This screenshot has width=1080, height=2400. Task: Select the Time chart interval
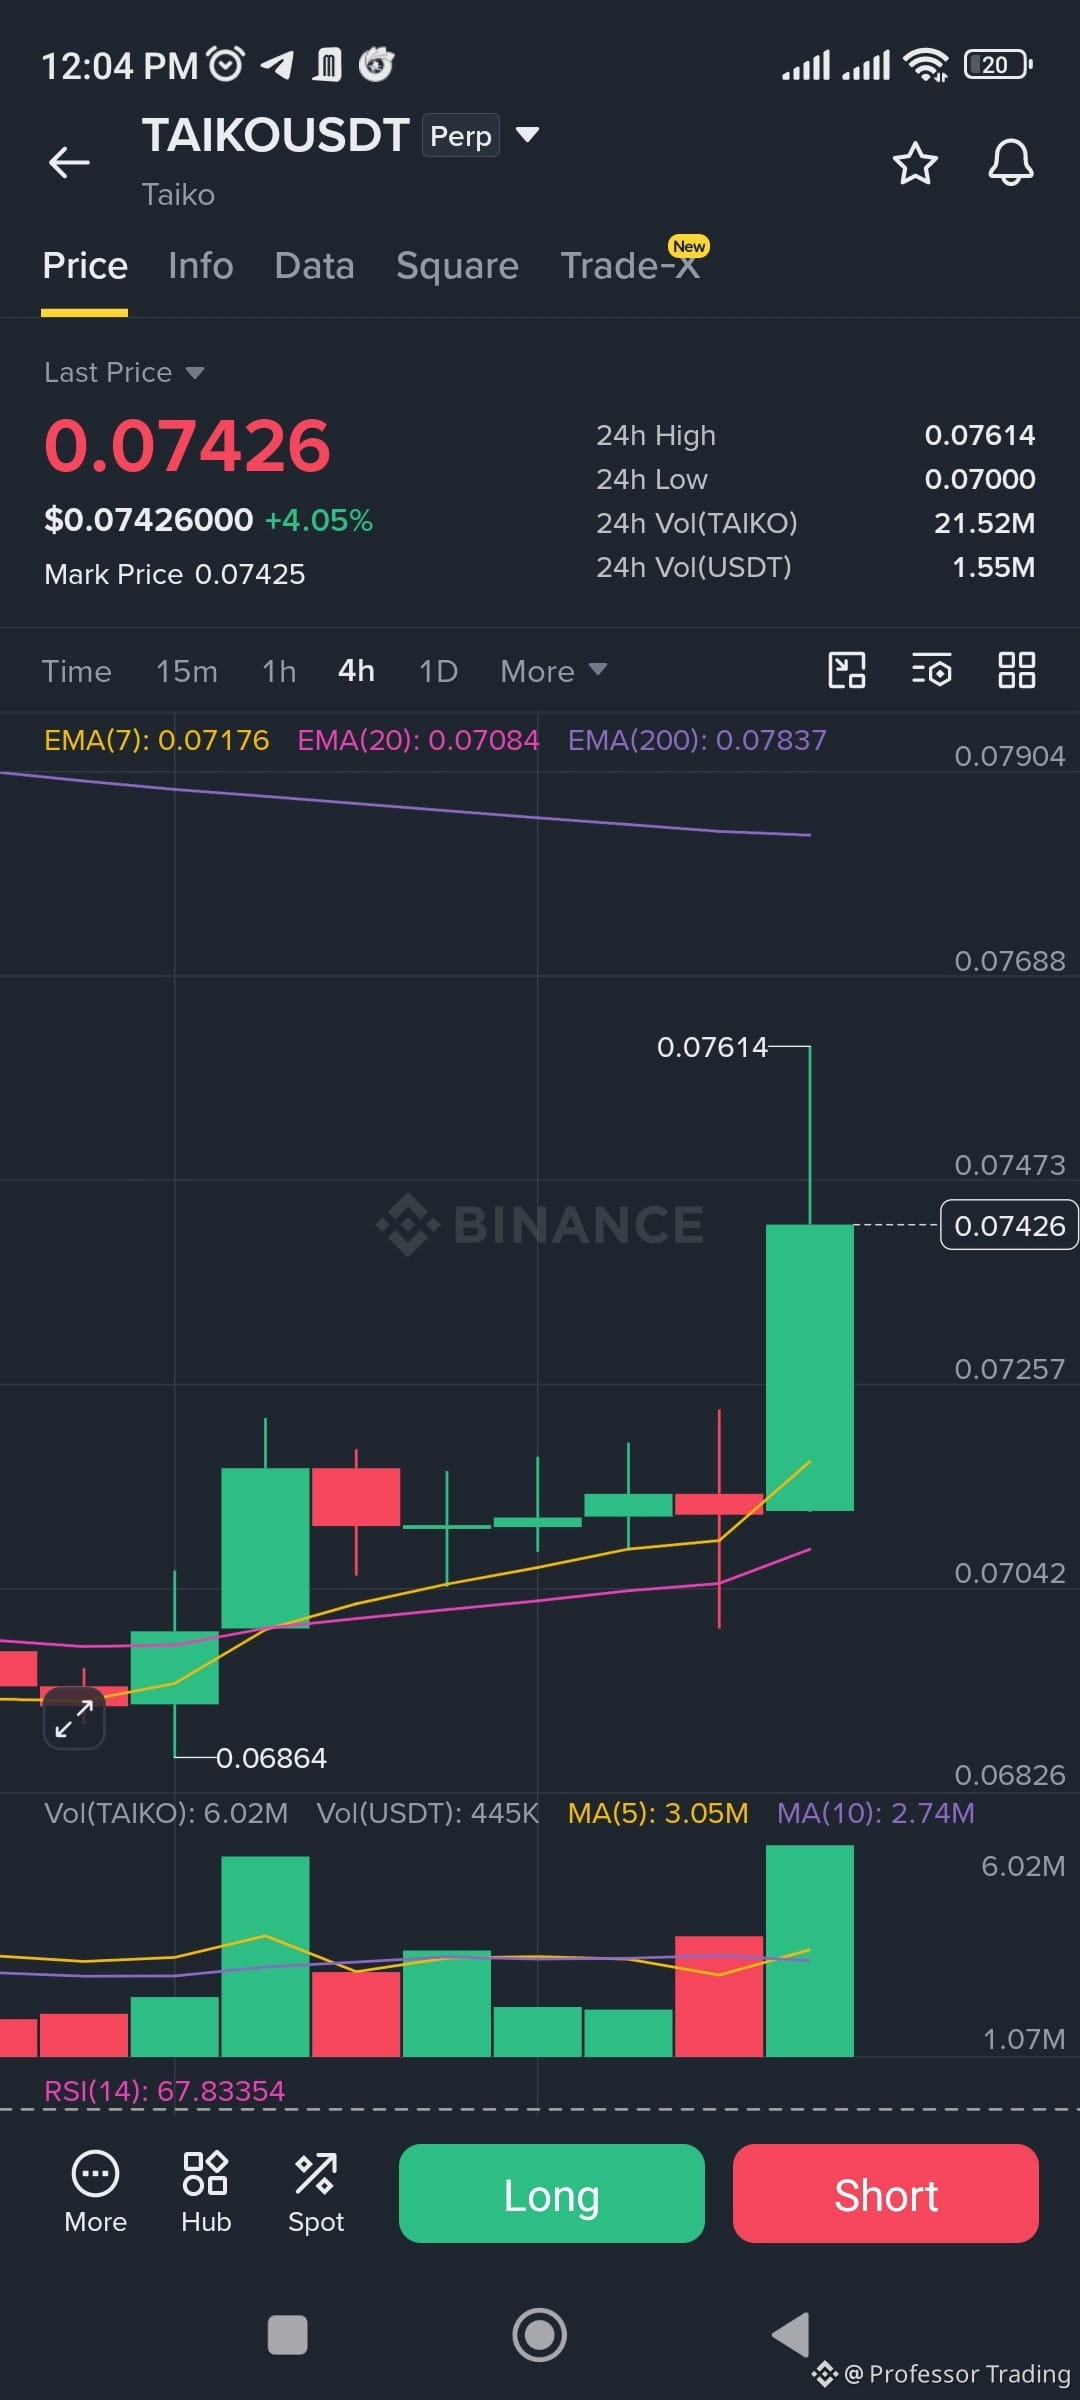[77, 671]
